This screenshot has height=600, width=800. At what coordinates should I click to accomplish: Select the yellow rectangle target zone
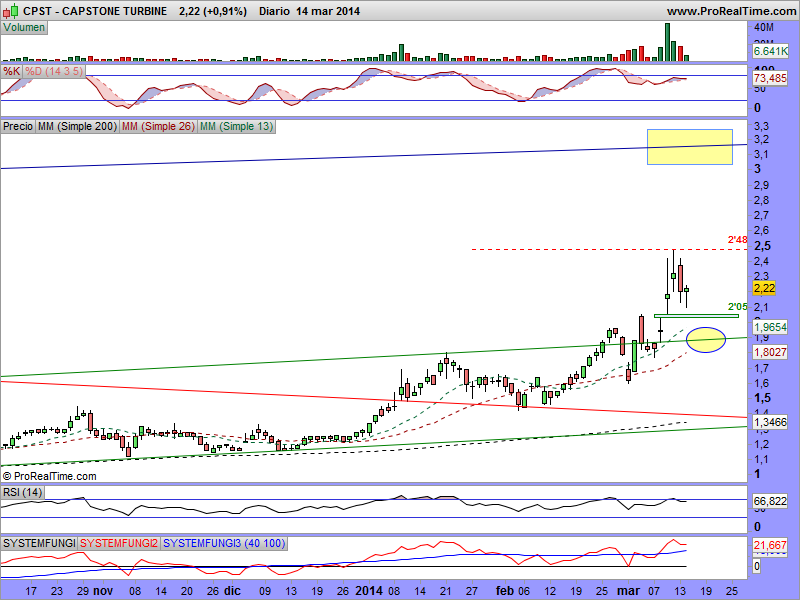(690, 147)
